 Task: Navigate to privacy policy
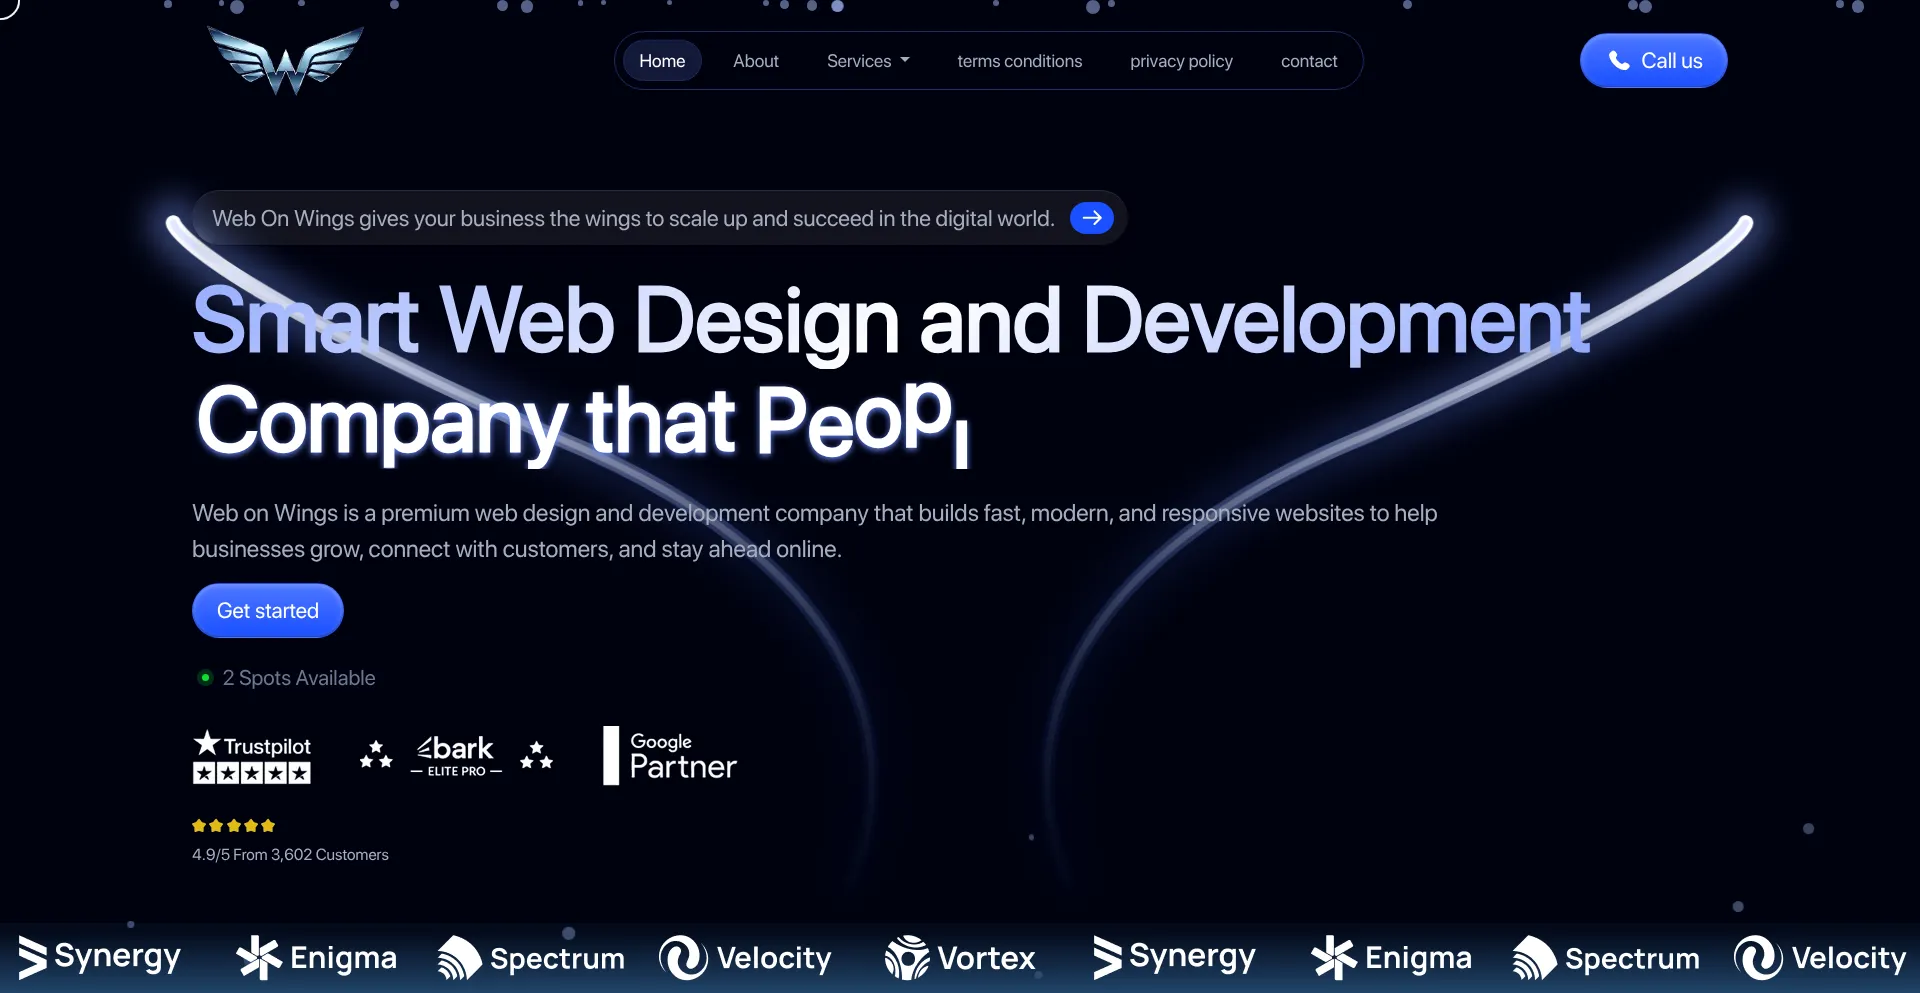tap(1181, 61)
